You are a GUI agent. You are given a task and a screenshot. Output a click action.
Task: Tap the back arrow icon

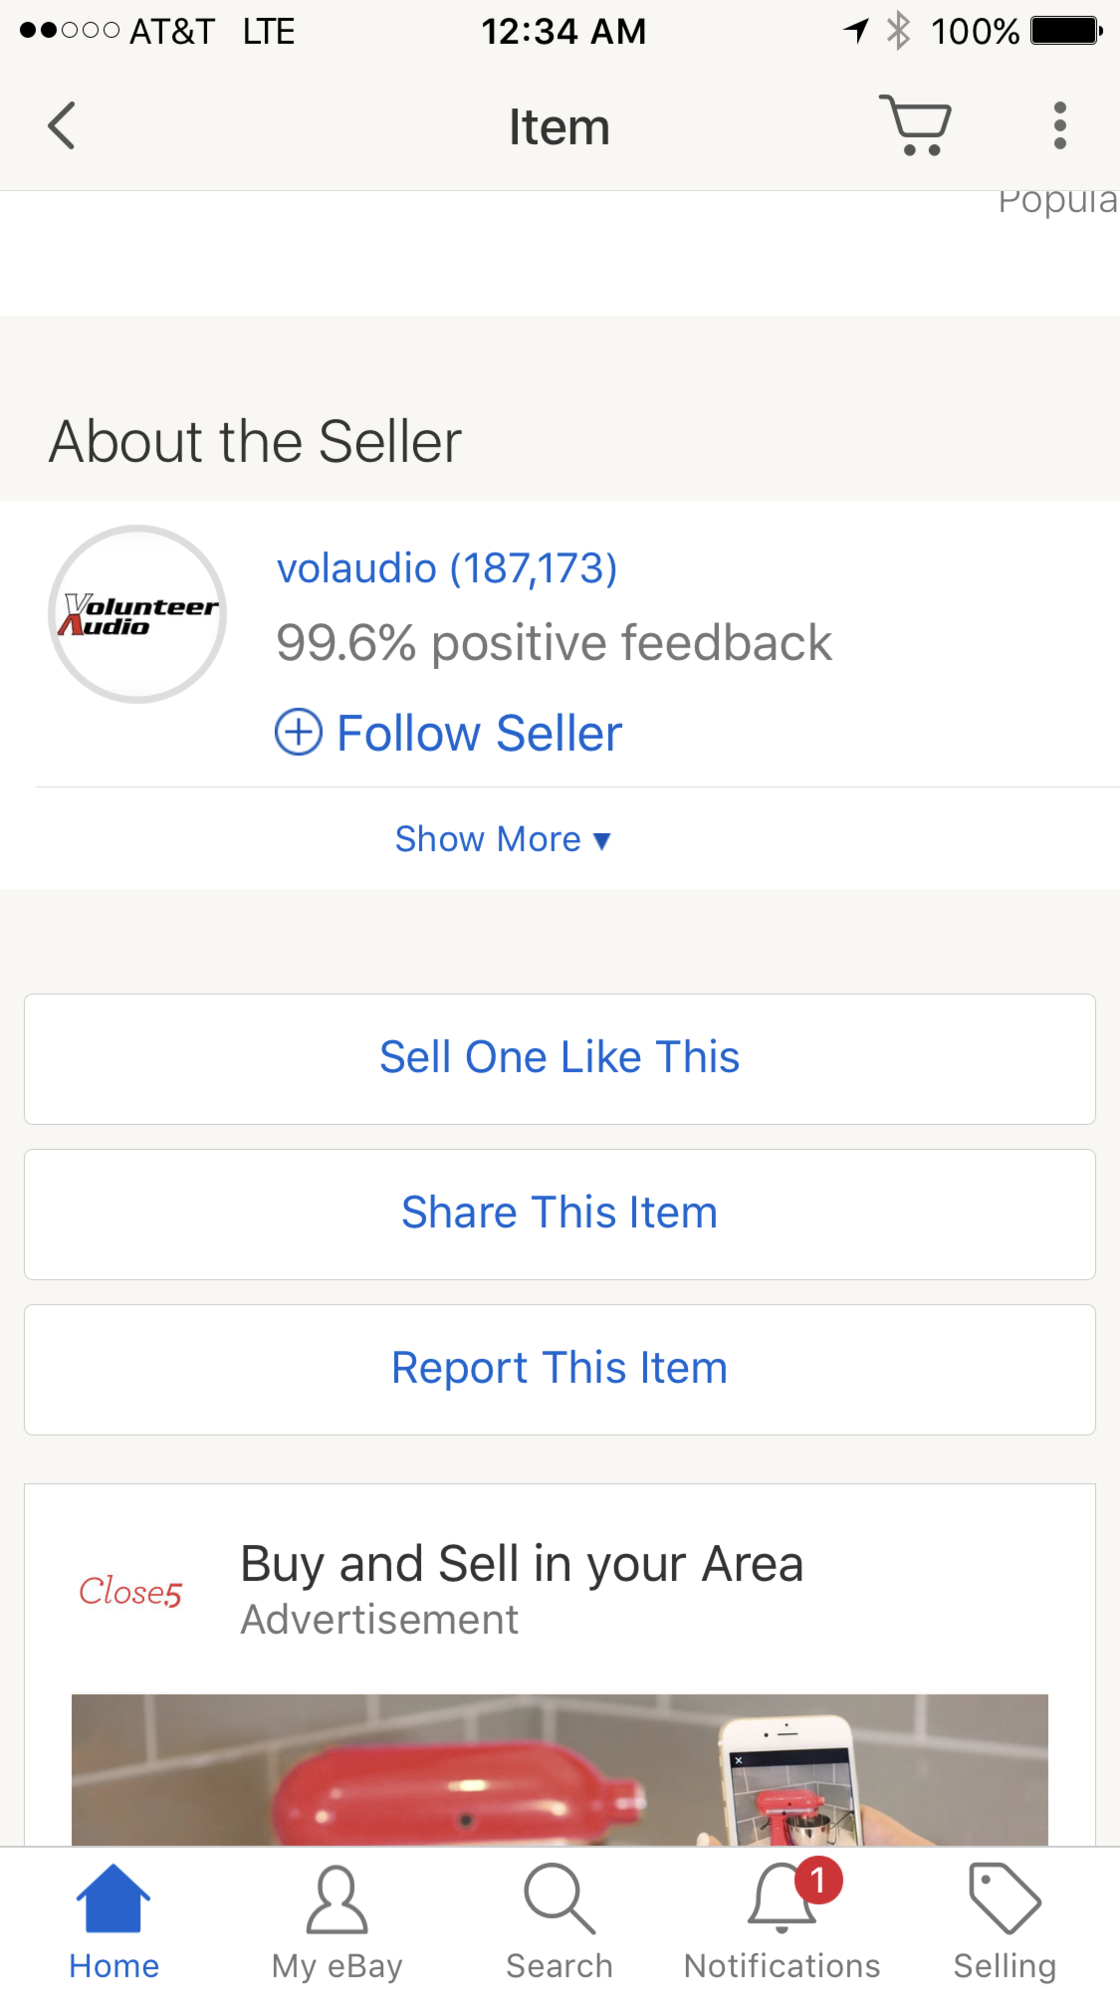tap(62, 126)
